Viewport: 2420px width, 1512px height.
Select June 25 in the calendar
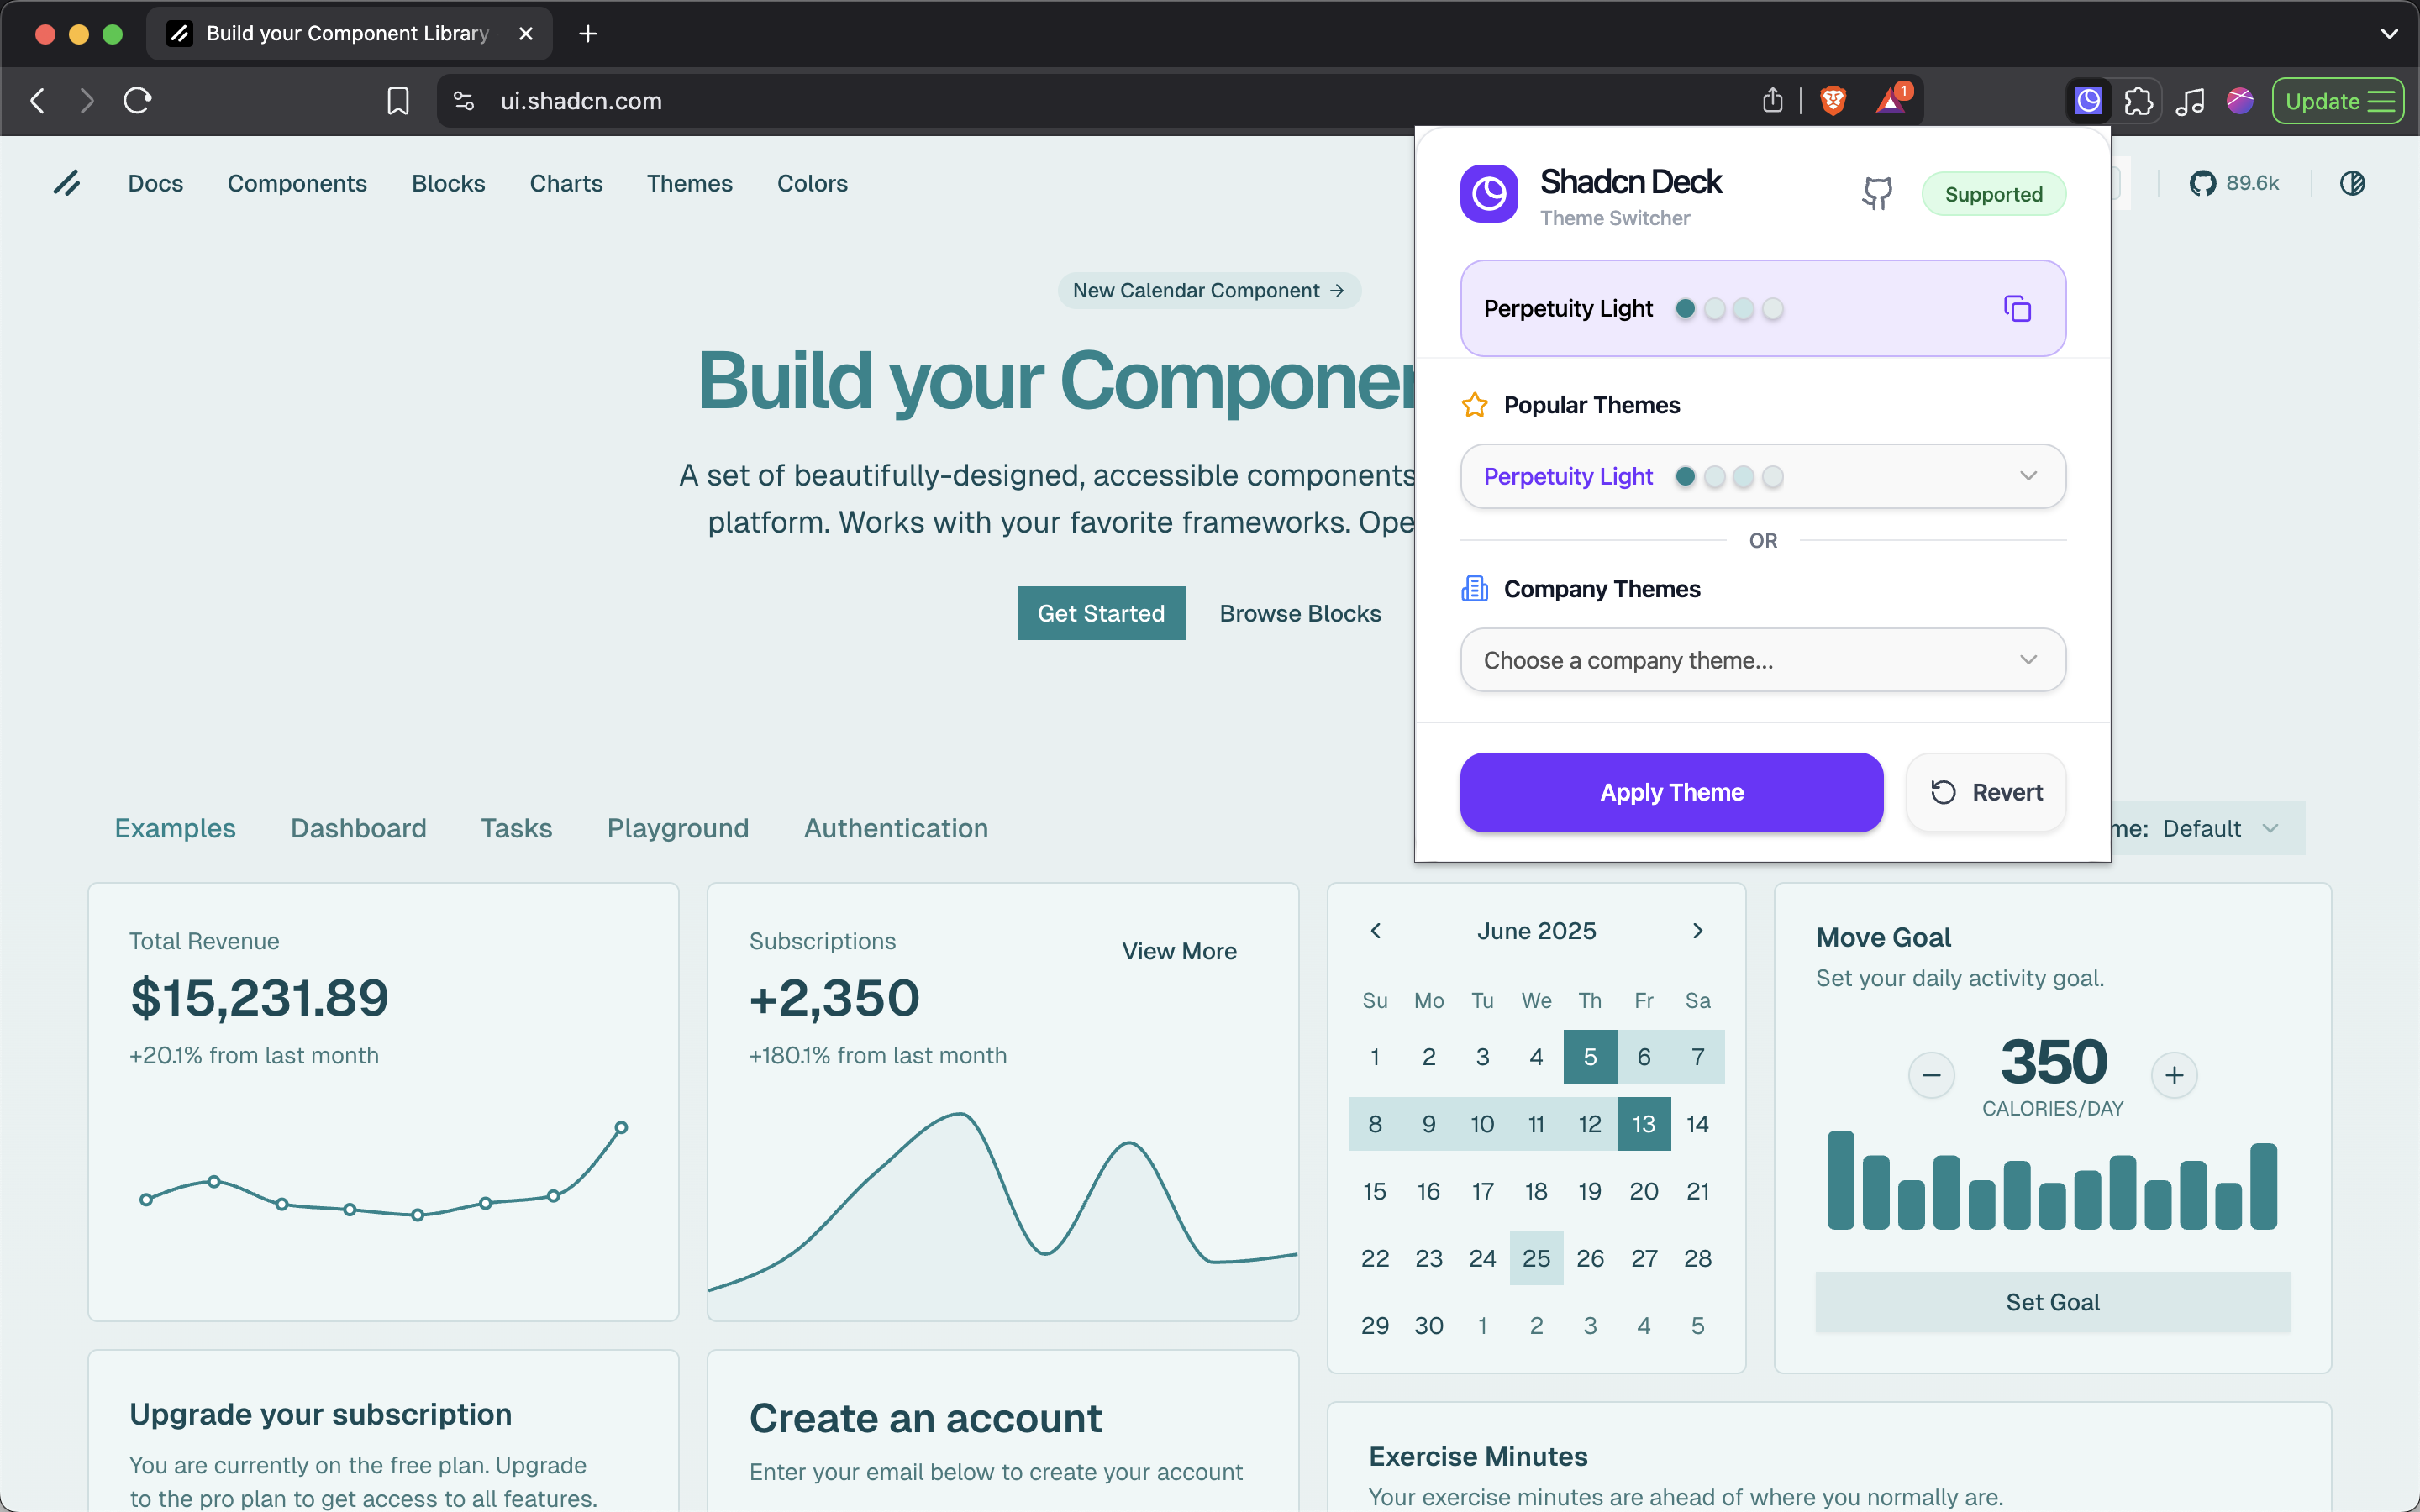[1536, 1258]
